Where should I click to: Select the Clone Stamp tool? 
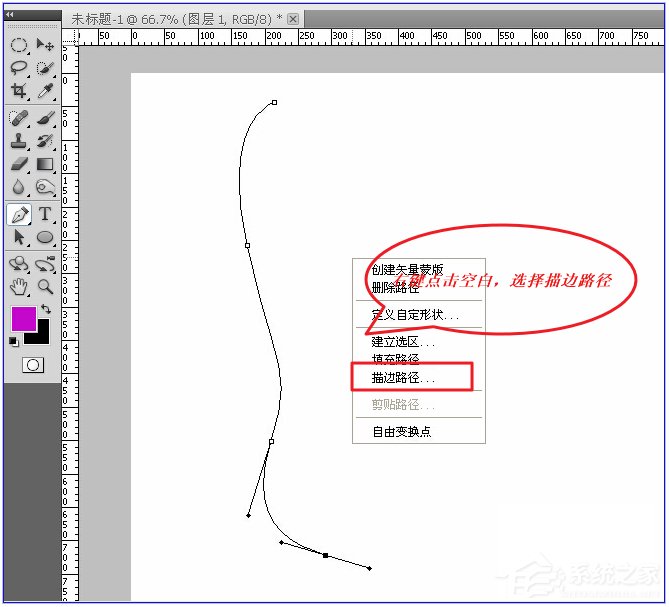pos(18,141)
